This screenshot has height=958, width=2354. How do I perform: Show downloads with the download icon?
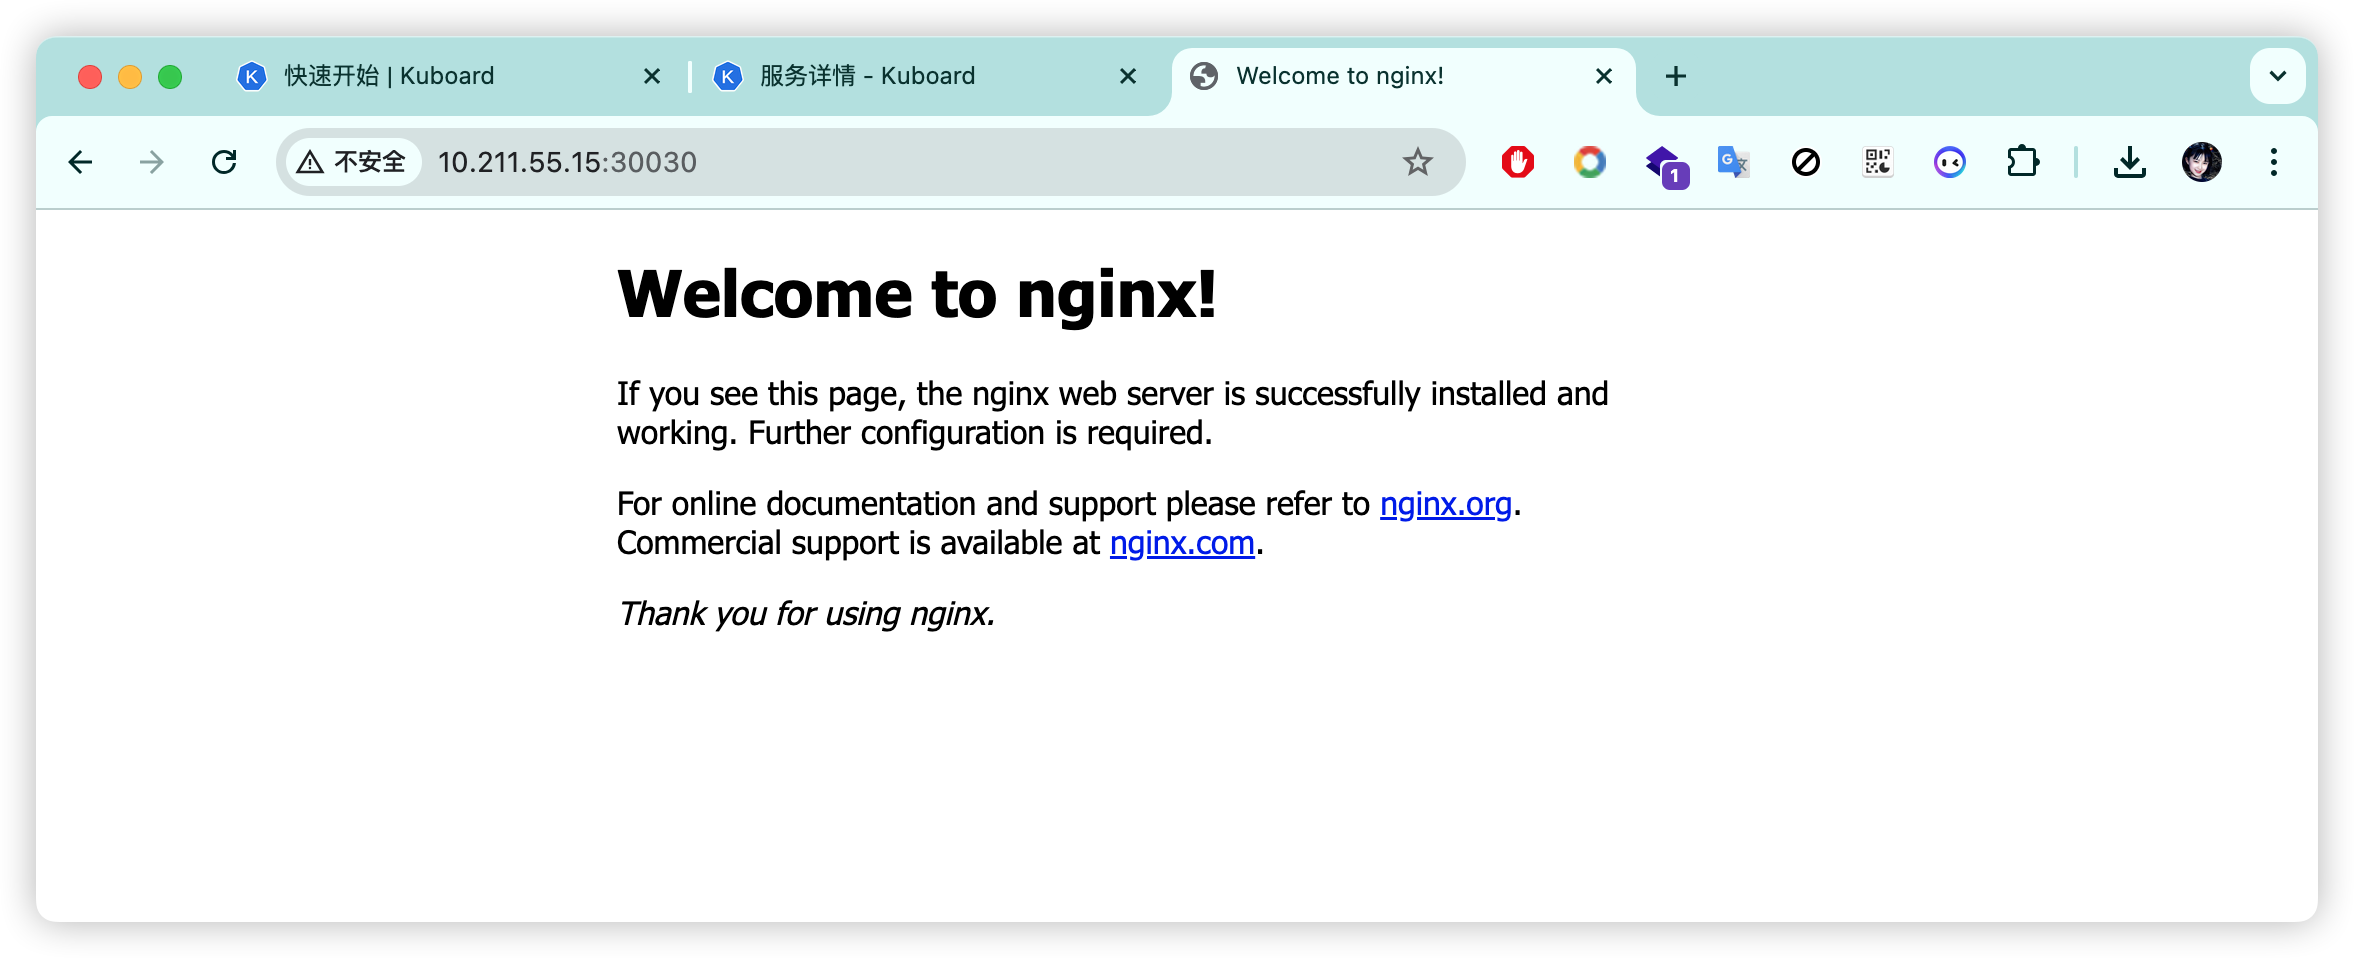[x=2129, y=162]
